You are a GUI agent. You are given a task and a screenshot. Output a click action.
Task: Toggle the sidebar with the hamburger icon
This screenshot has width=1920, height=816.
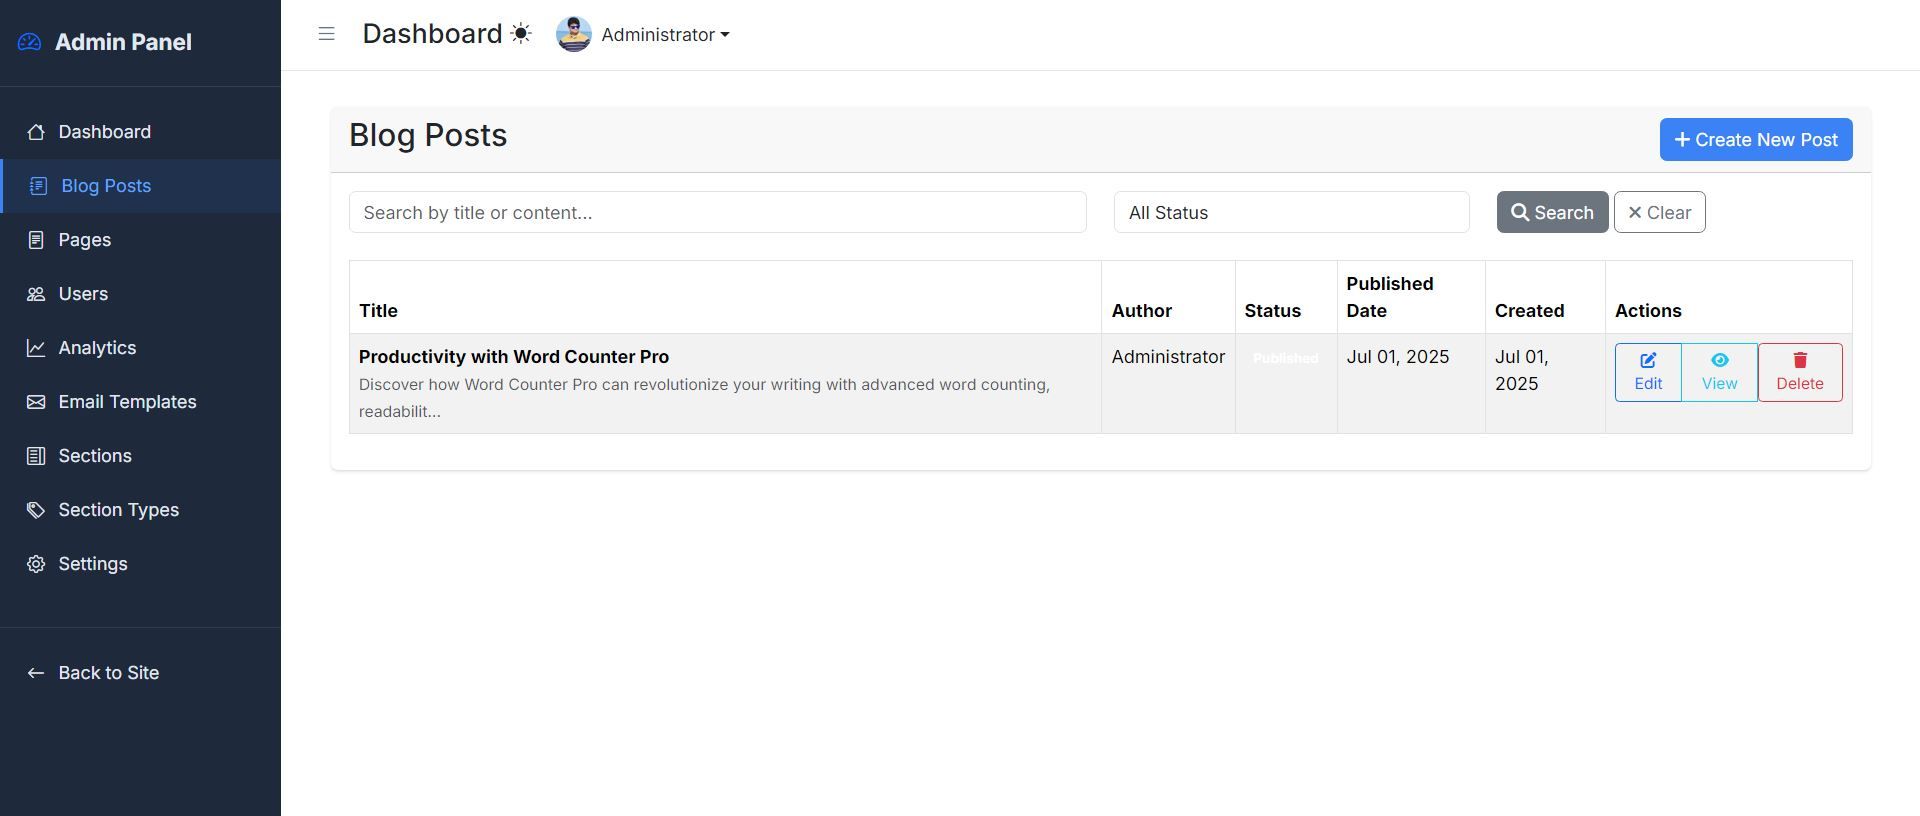pyautogui.click(x=326, y=34)
